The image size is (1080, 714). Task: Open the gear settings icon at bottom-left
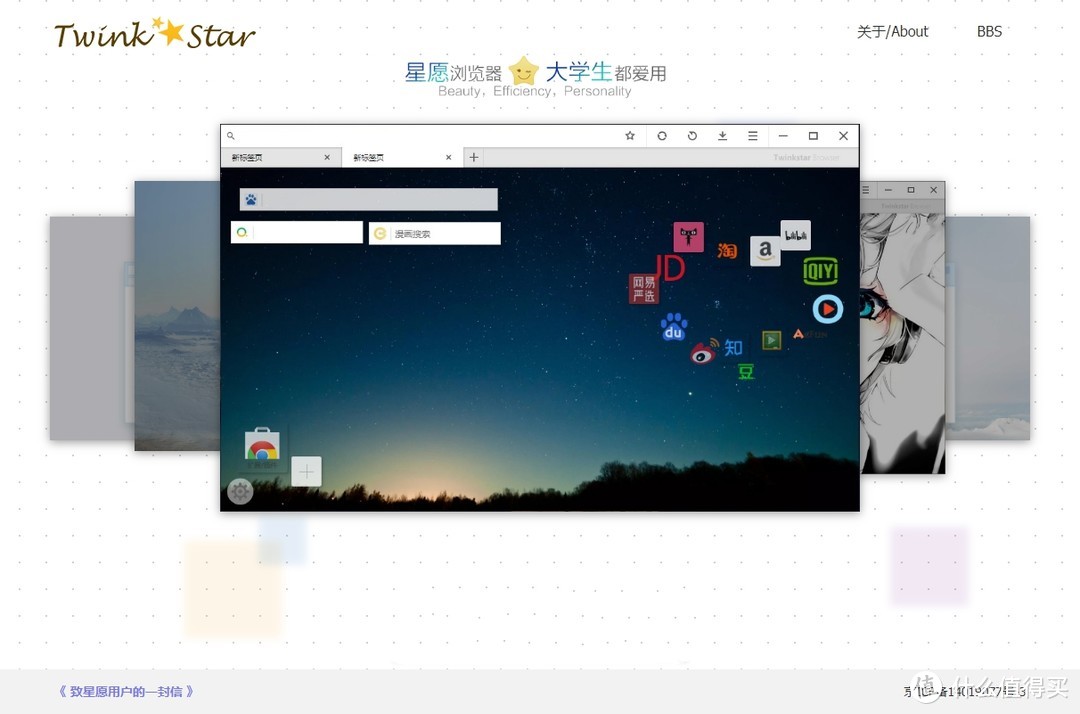[x=240, y=492]
